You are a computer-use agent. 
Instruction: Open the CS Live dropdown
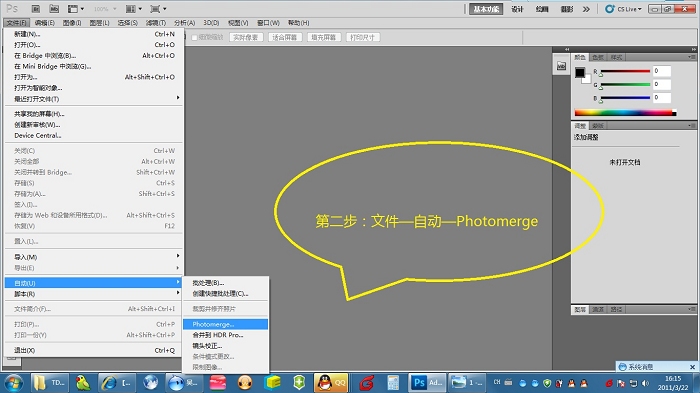(623, 9)
